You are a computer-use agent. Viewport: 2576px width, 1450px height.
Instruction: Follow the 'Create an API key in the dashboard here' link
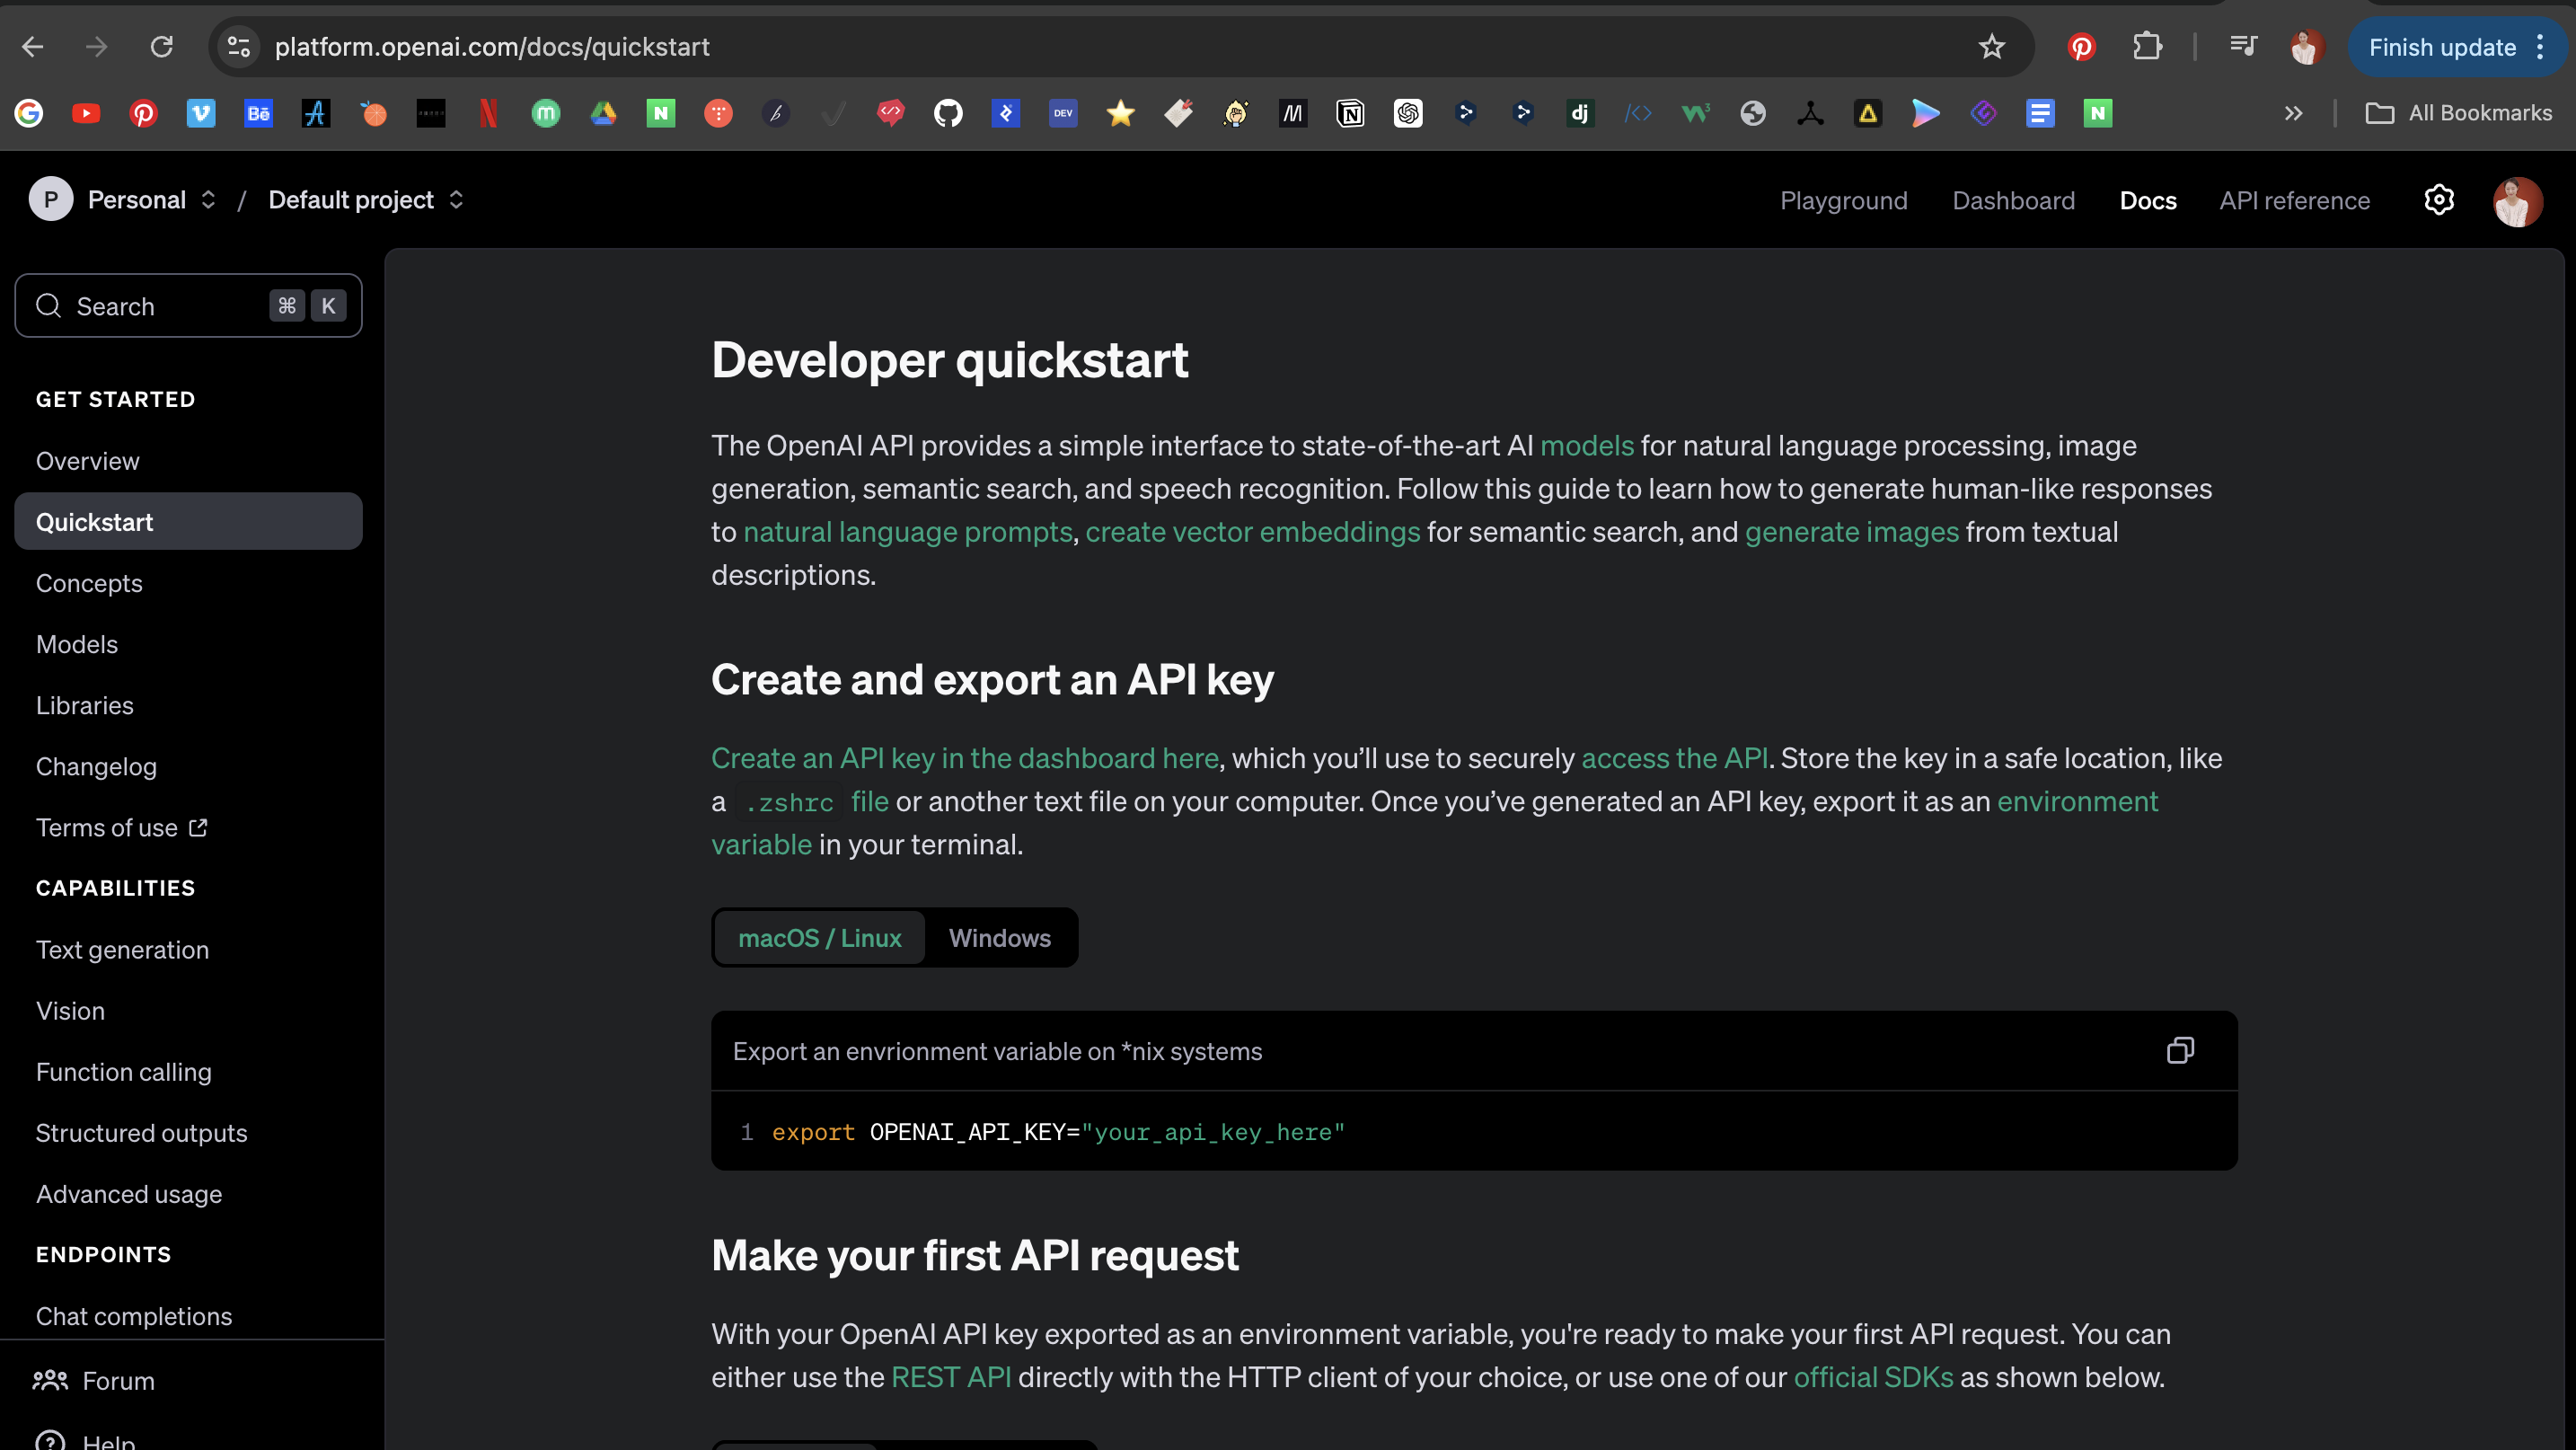click(x=964, y=758)
